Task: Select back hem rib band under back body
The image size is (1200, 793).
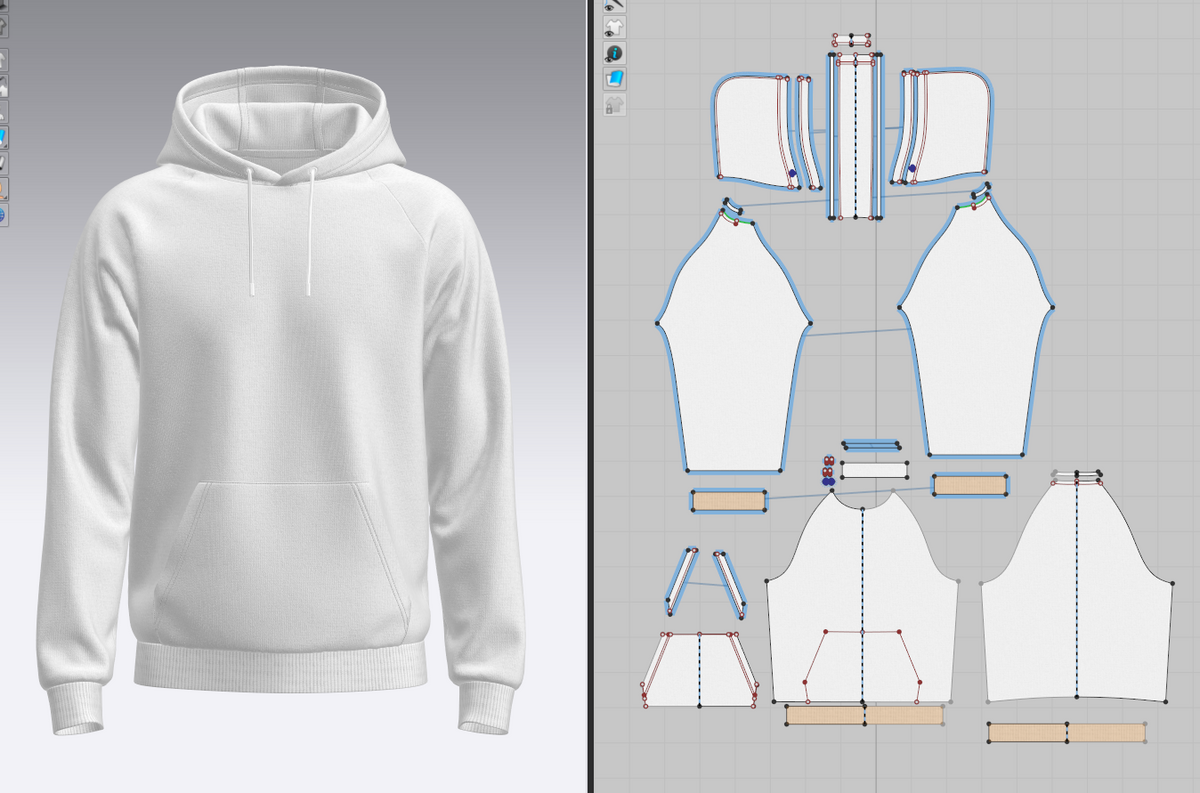Action: tap(1067, 733)
